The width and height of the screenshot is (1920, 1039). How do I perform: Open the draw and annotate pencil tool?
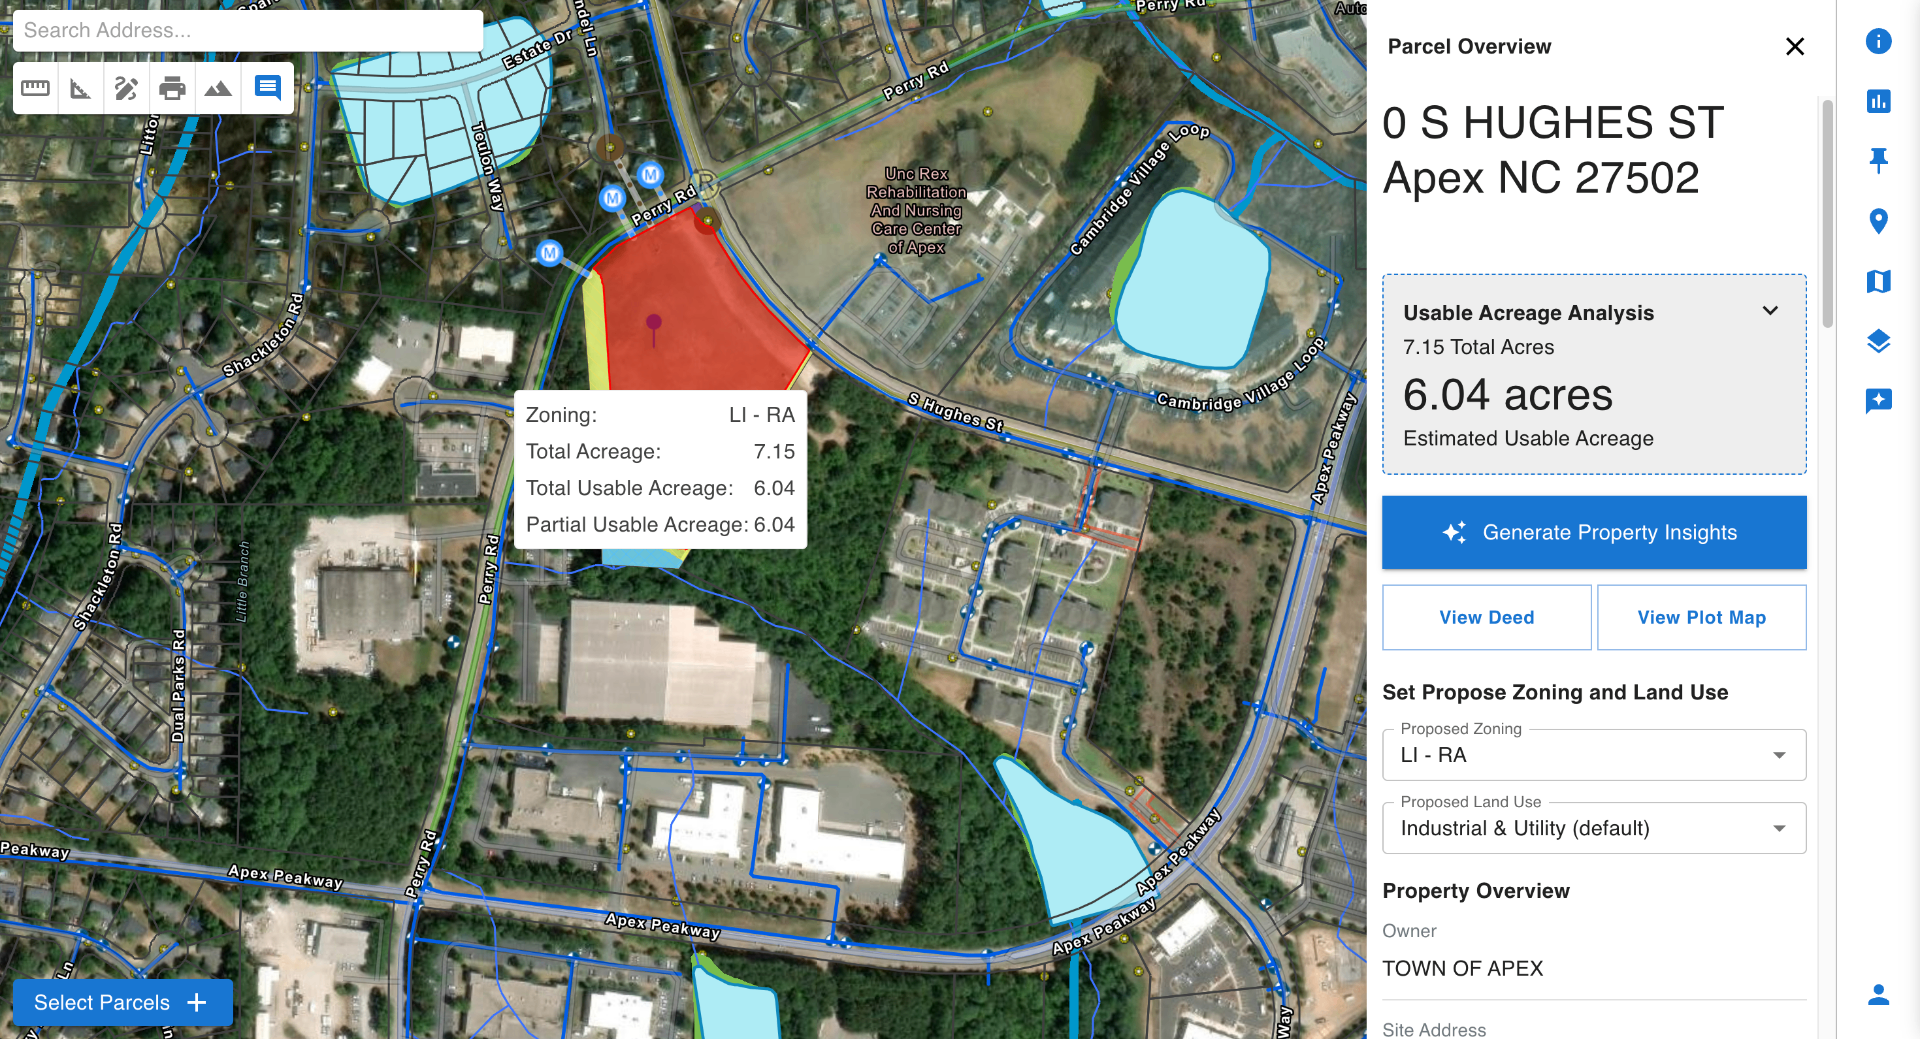[x=127, y=88]
